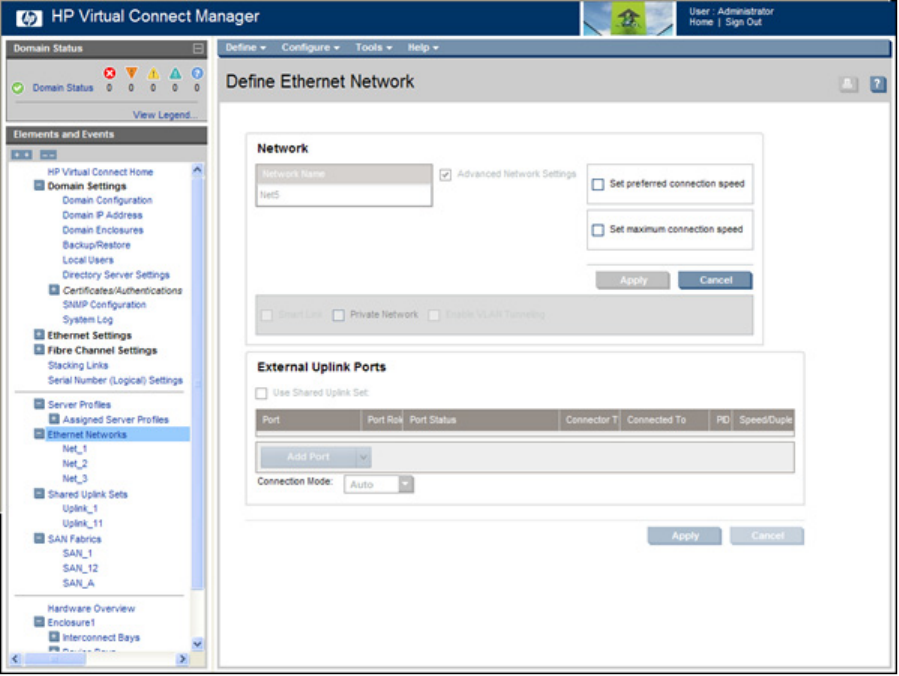Check the Private Network option
The image size is (899, 676).
coord(338,315)
